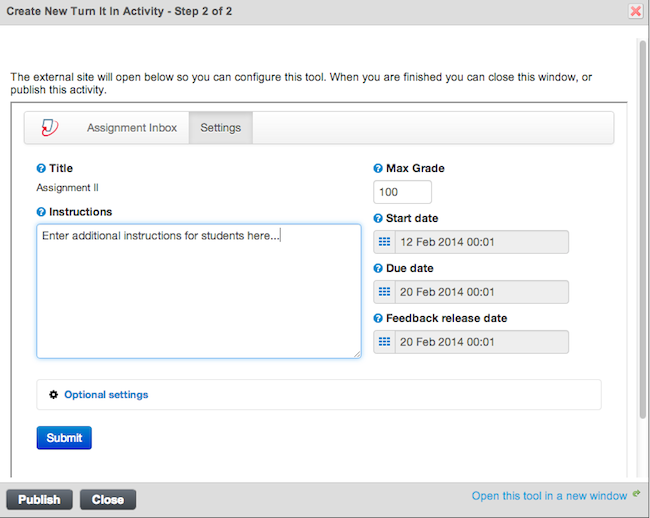Click the Turnitin logo icon
This screenshot has height=518, width=650.
tap(50, 127)
